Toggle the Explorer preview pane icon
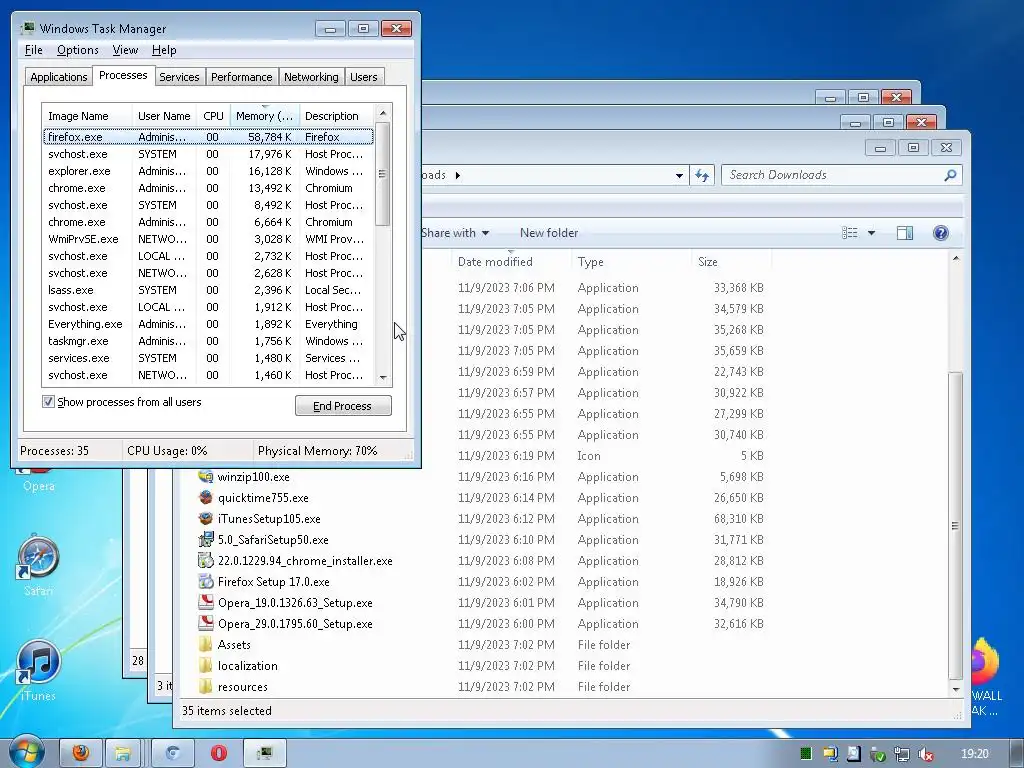This screenshot has width=1024, height=768. pyautogui.click(x=904, y=232)
